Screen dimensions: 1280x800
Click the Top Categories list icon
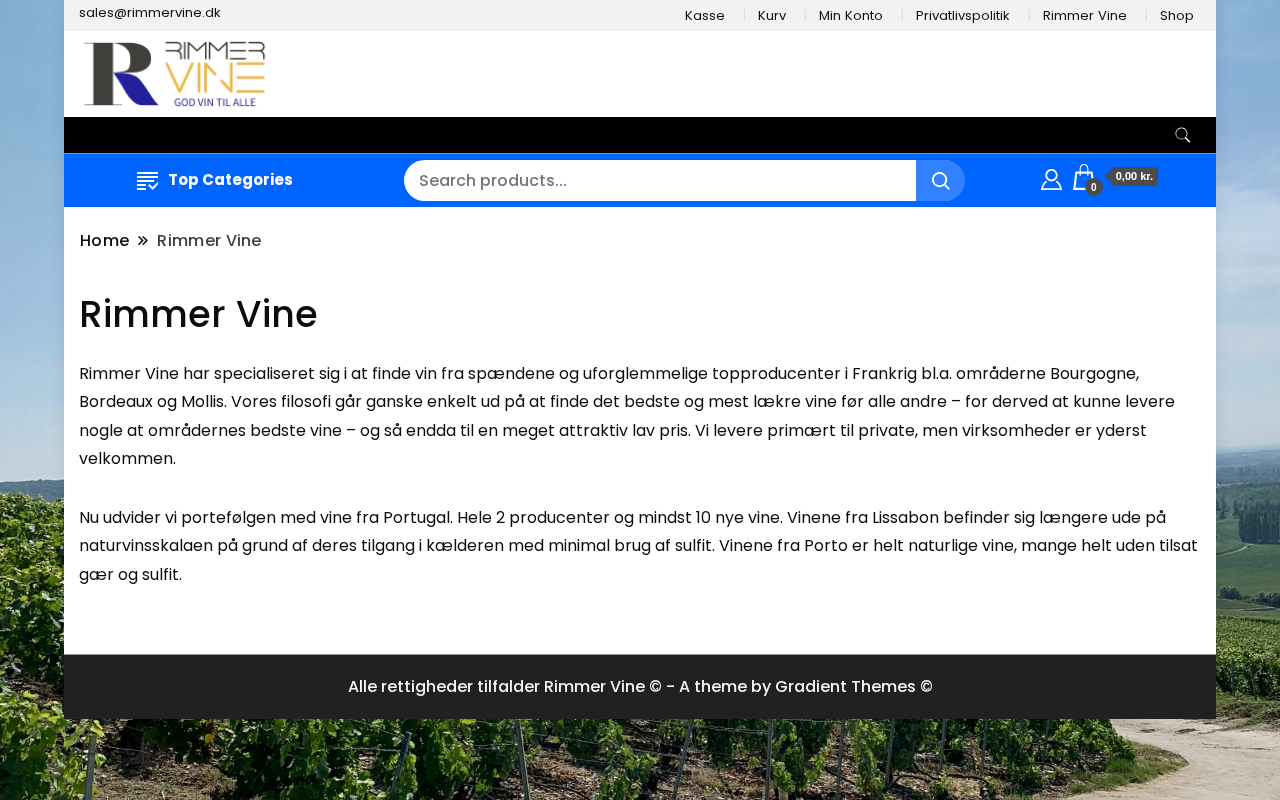click(x=147, y=181)
